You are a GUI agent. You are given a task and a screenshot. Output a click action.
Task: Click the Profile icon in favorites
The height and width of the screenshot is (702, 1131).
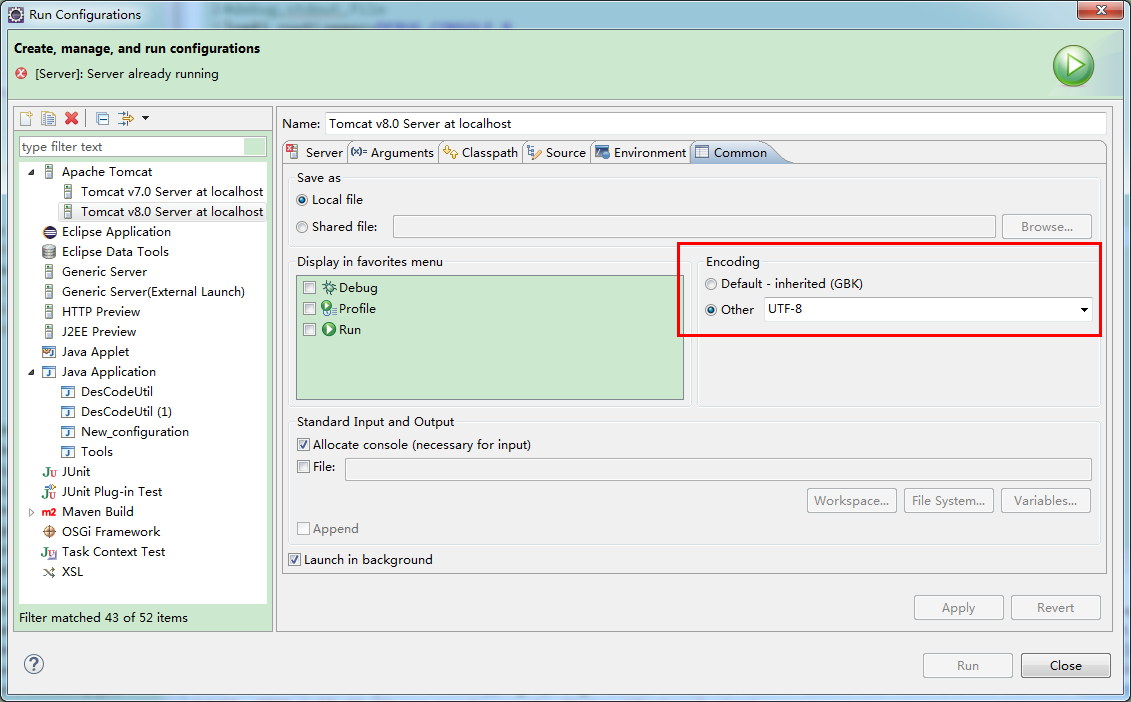329,308
